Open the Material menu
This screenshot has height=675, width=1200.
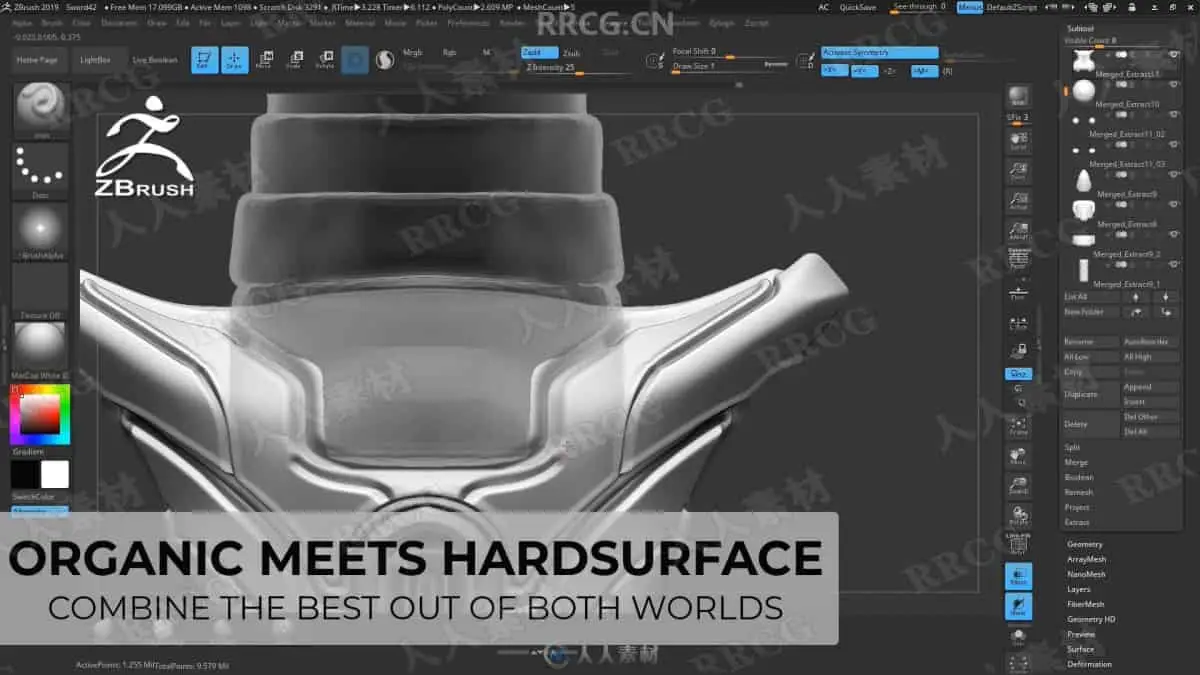pos(360,22)
